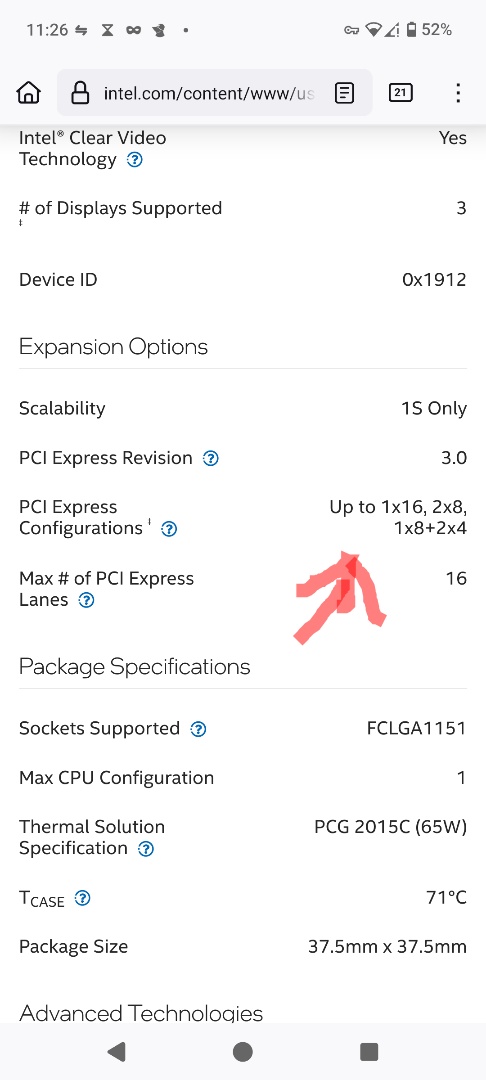The image size is (486, 1080).
Task: Show help for Thermal Solution Specification
Action: [x=146, y=849]
